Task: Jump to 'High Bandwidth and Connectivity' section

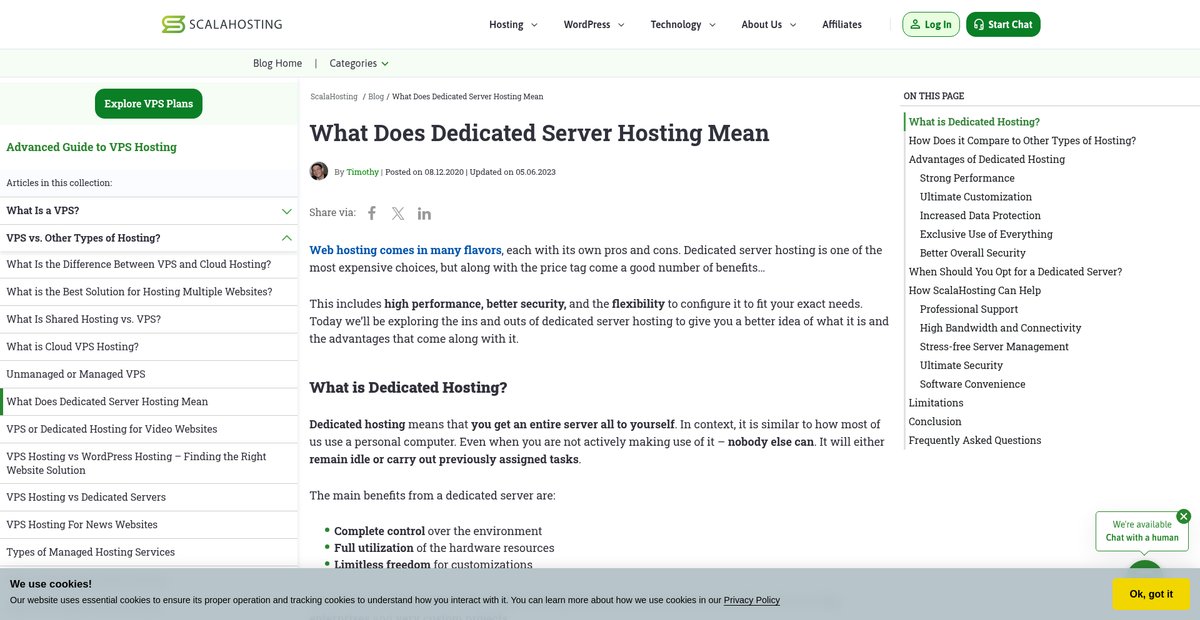Action: (1000, 328)
